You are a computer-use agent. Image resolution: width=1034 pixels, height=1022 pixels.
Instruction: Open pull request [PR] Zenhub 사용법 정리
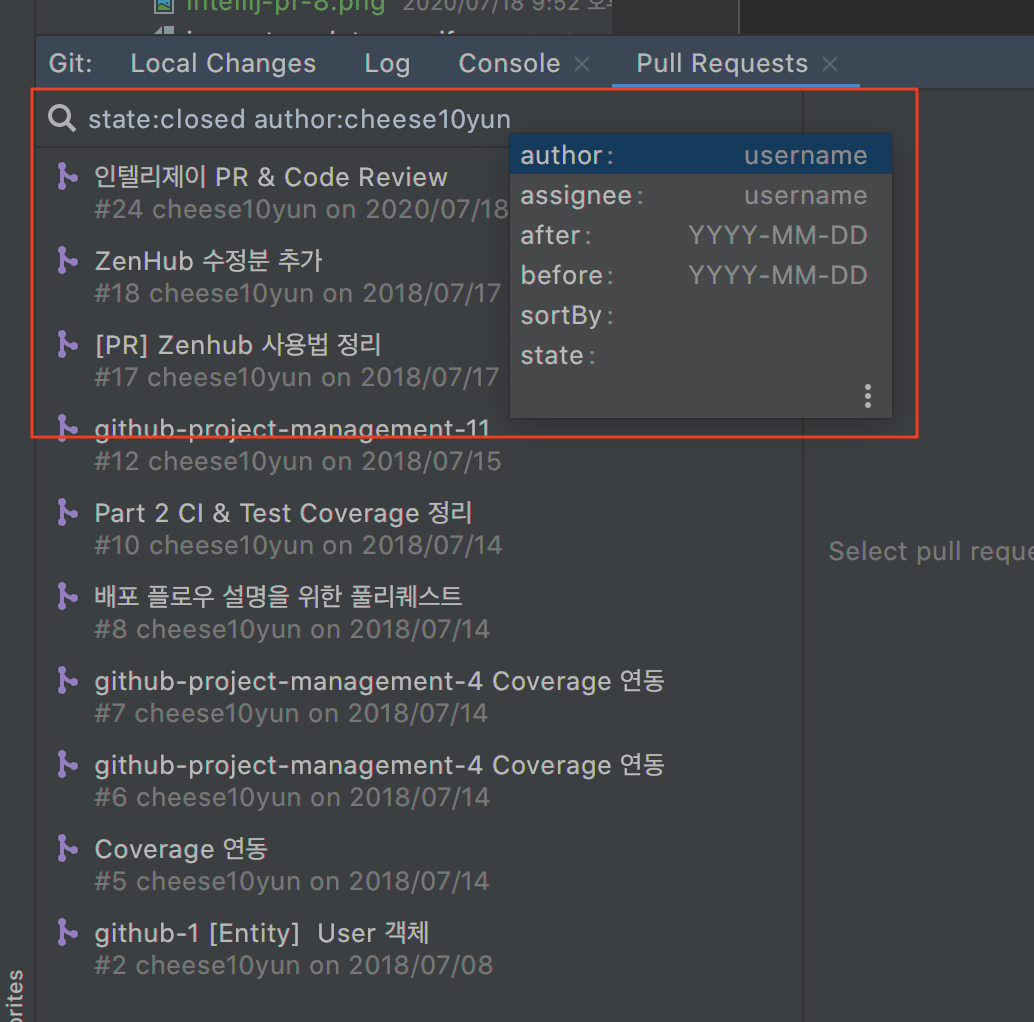[x=238, y=345]
